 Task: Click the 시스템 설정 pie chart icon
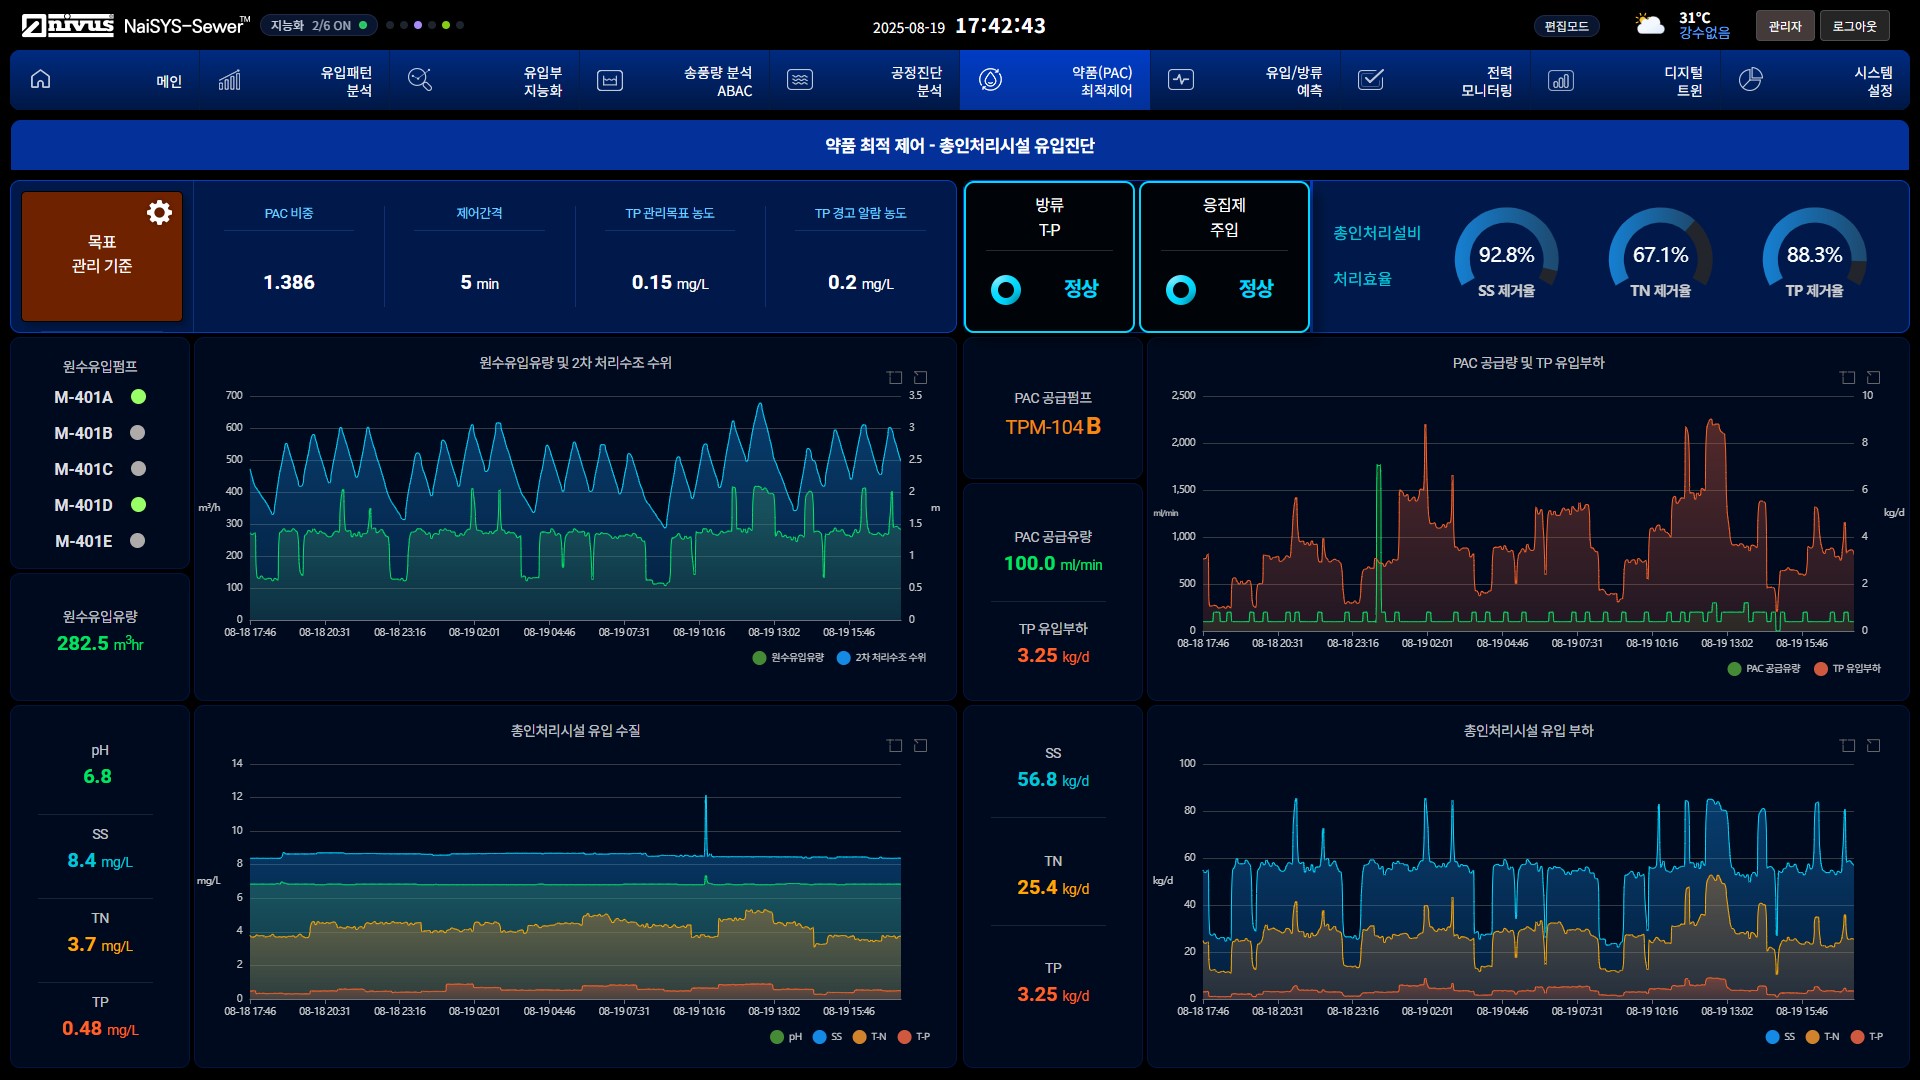click(1750, 80)
